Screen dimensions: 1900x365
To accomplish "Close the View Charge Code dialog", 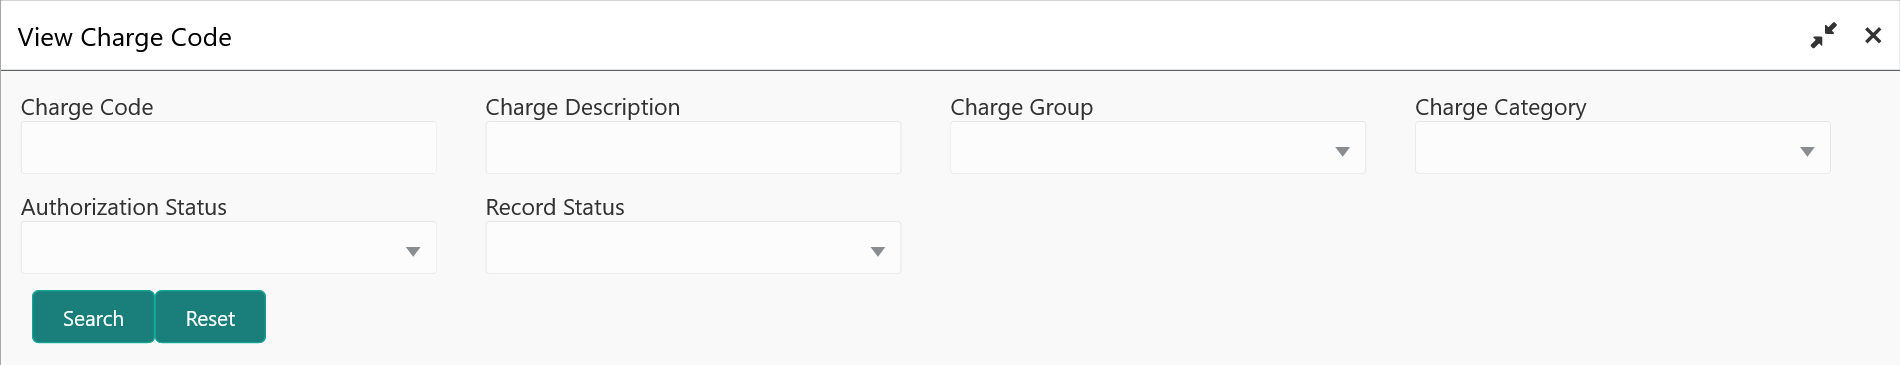I will 1873,36.
